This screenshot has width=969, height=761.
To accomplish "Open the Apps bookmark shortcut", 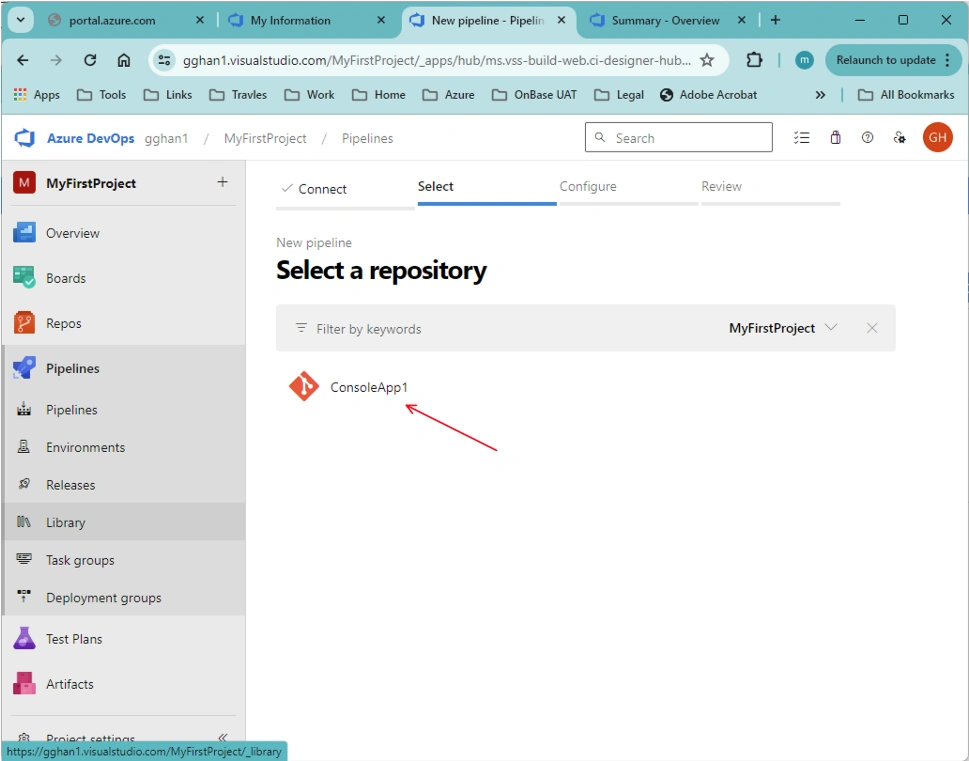I will pos(37,95).
